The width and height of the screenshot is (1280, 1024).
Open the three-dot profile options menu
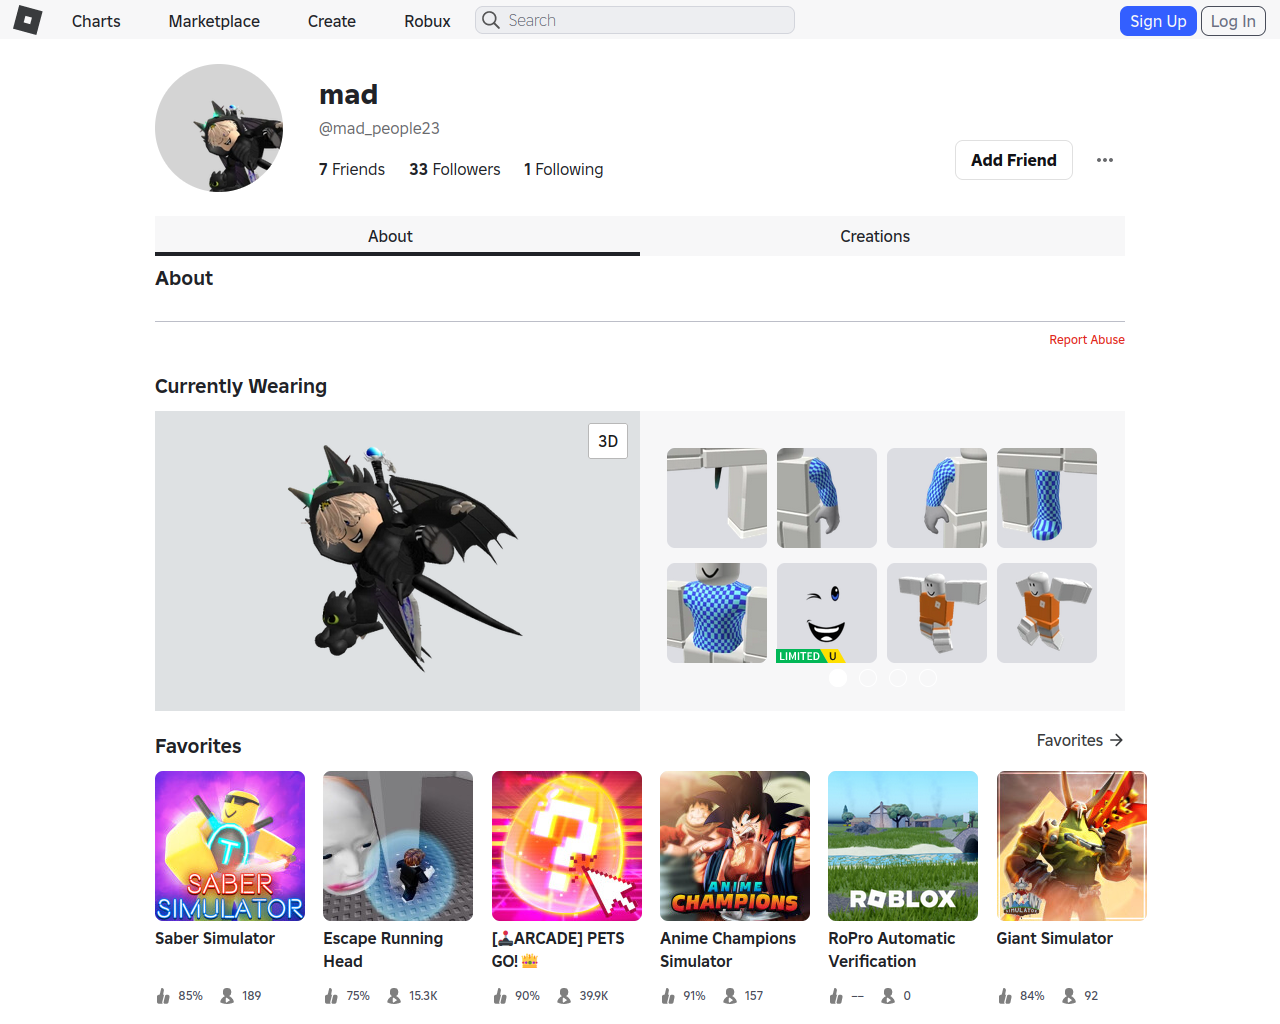click(1105, 160)
